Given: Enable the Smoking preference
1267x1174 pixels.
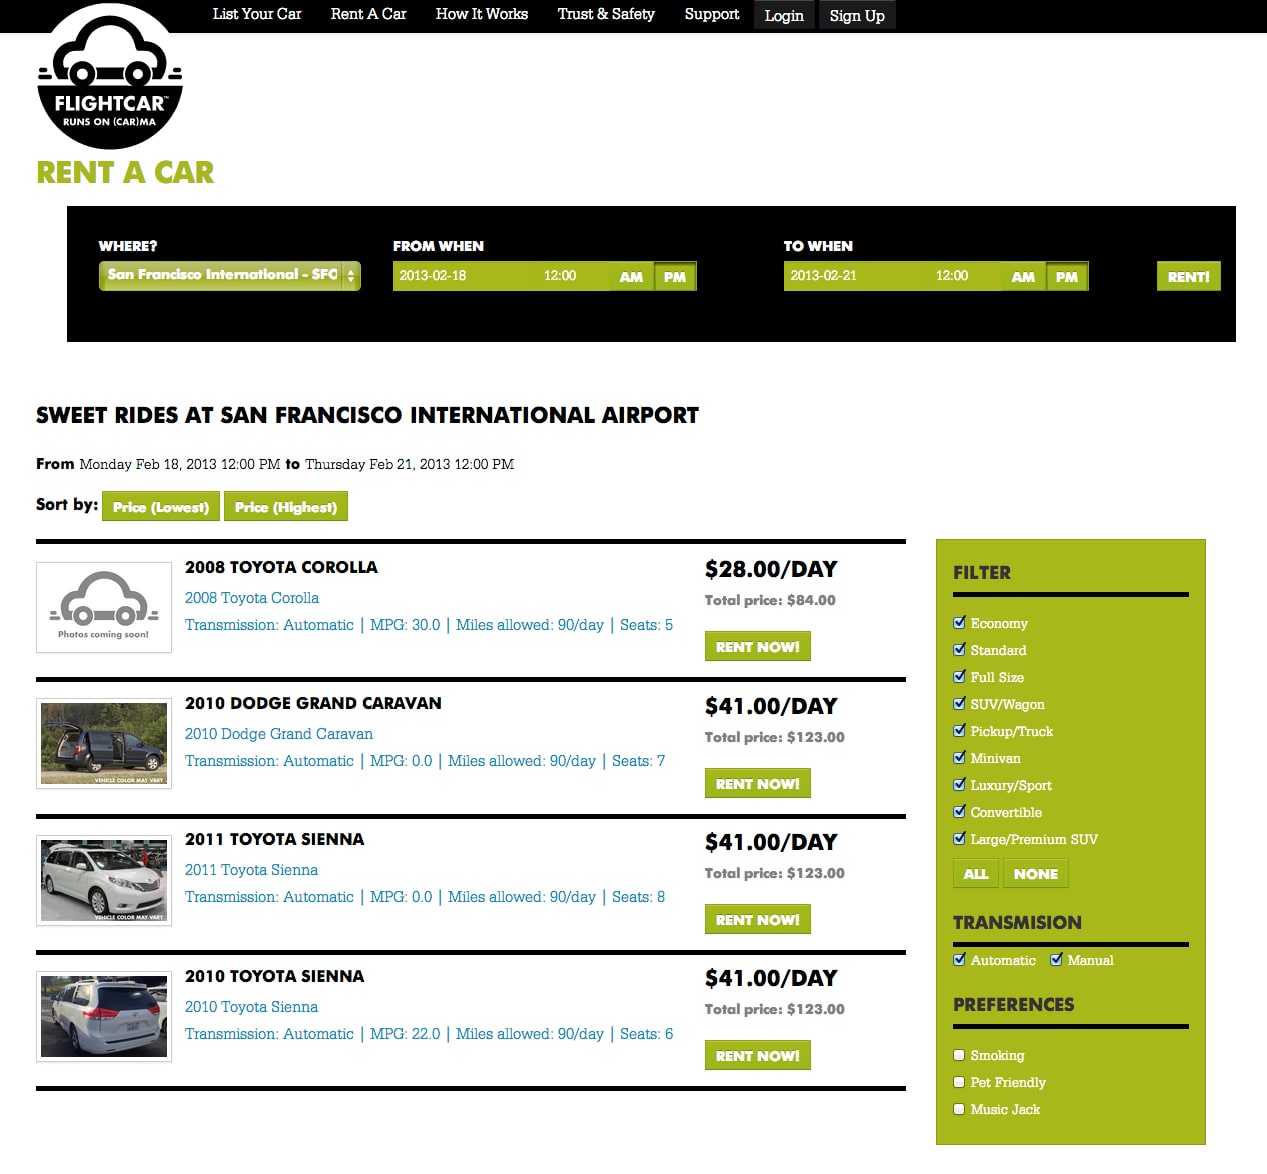Looking at the screenshot, I should click(x=960, y=1055).
